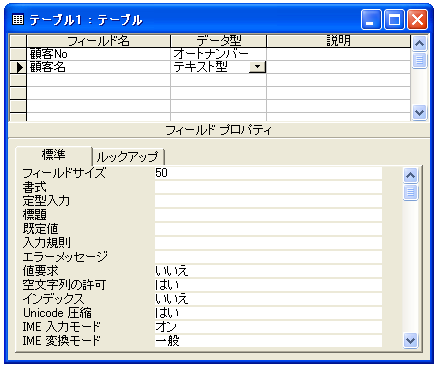This screenshot has width=435, height=368.
Task: Switch to the ルックアップ tab
Action: tap(128, 156)
